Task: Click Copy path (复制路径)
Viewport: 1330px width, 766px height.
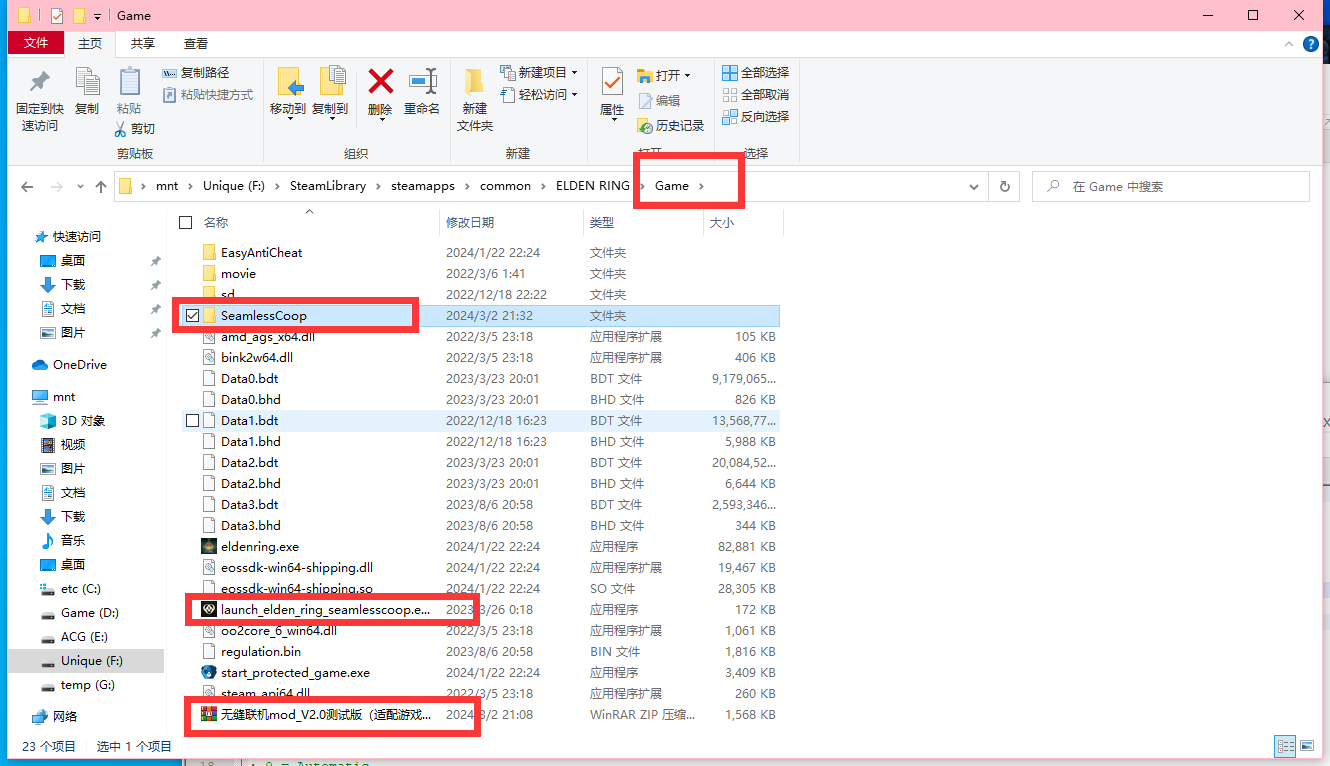Action: click(x=195, y=73)
